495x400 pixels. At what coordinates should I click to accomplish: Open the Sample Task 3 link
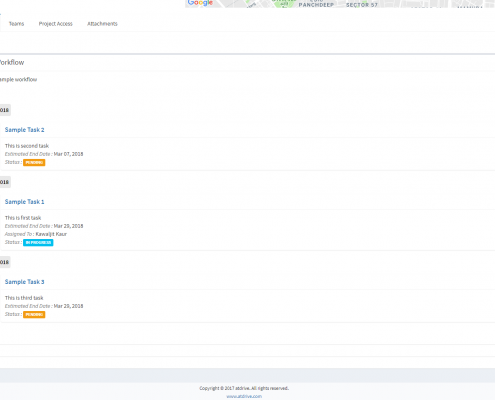click(24, 282)
